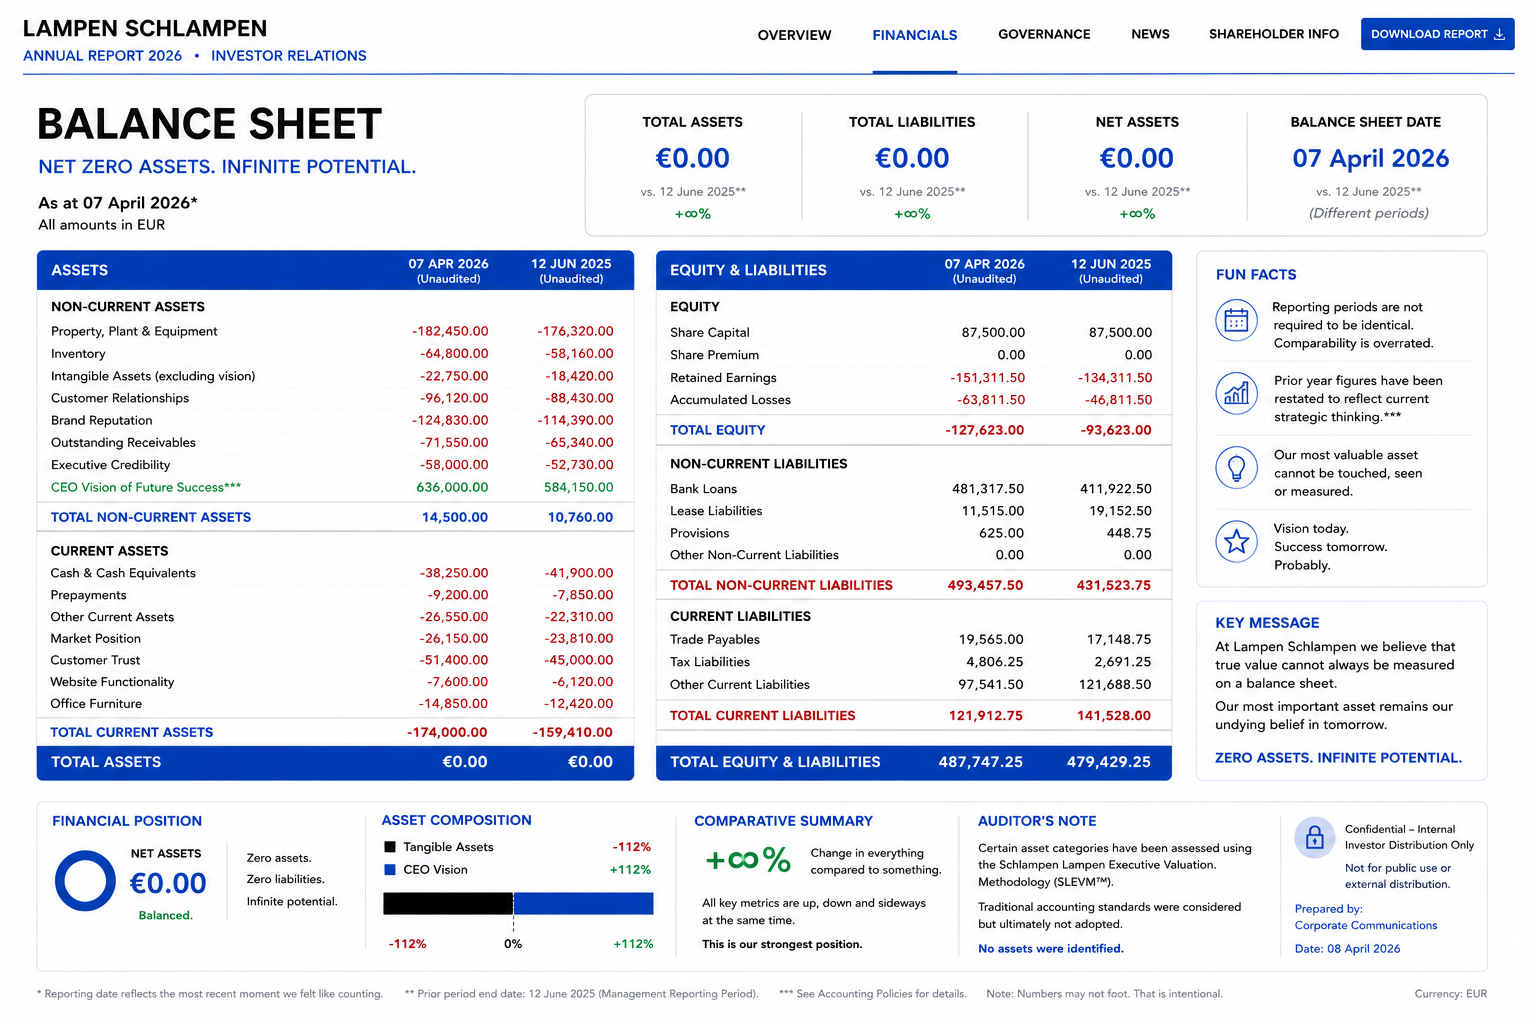Image resolution: width=1536 pixels, height=1024 pixels.
Task: Click the lightbulb icon in Fun Facts
Action: [x=1236, y=467]
